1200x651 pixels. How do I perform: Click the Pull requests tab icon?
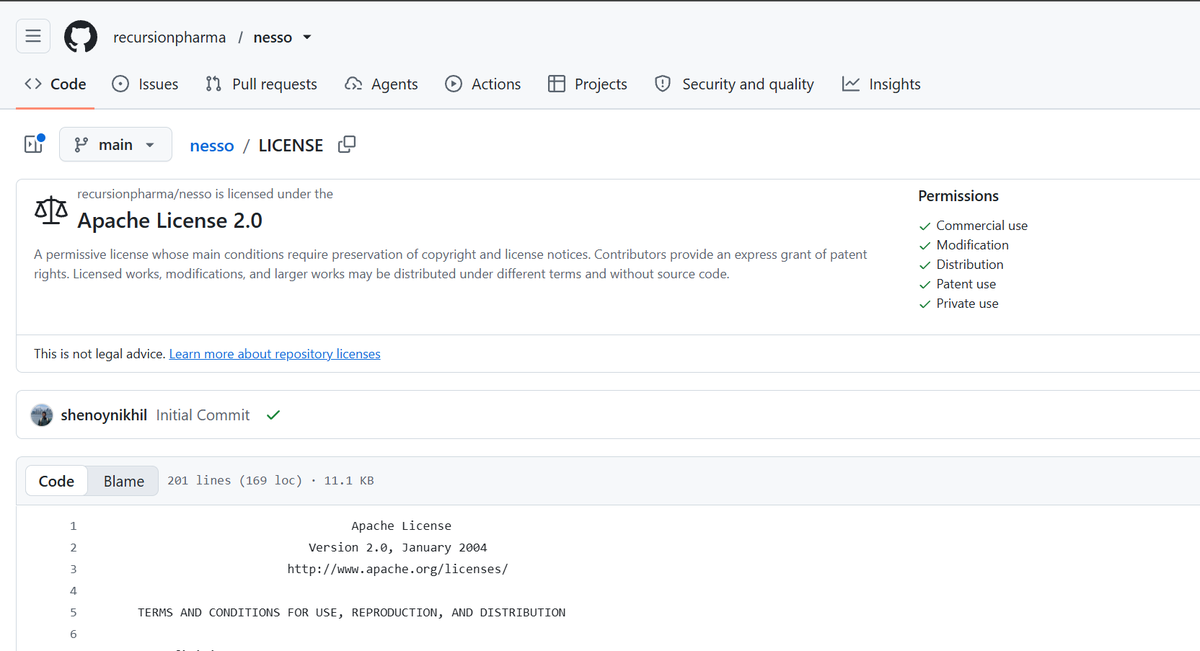click(213, 84)
